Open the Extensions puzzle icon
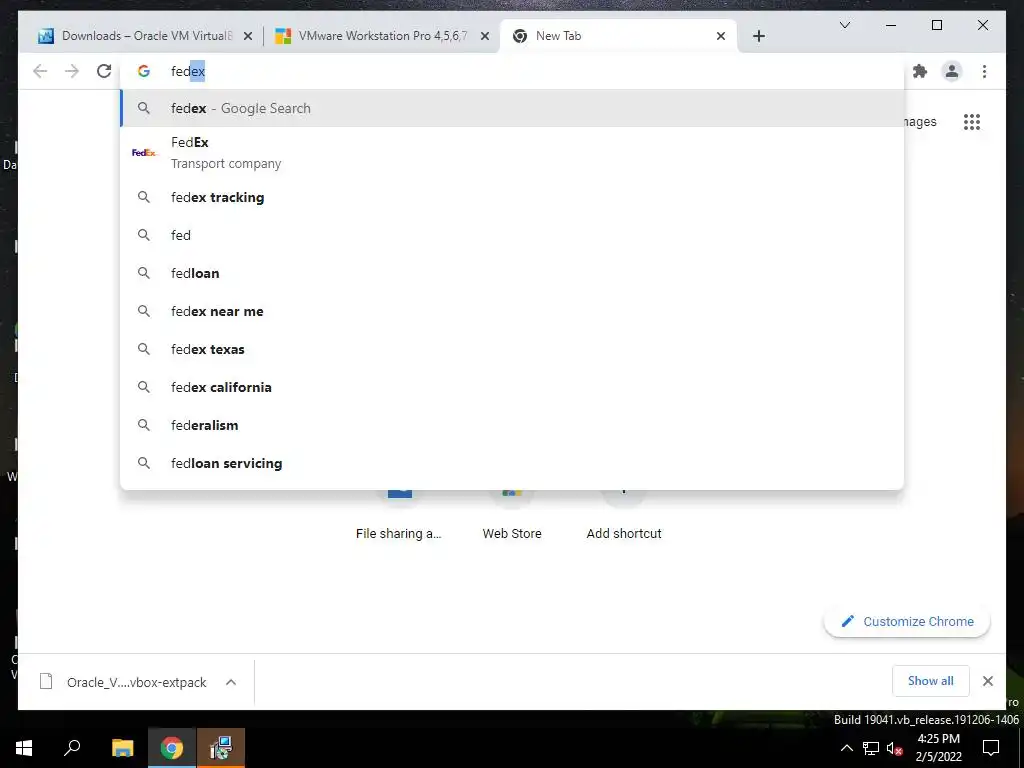The image size is (1024, 768). pos(920,71)
